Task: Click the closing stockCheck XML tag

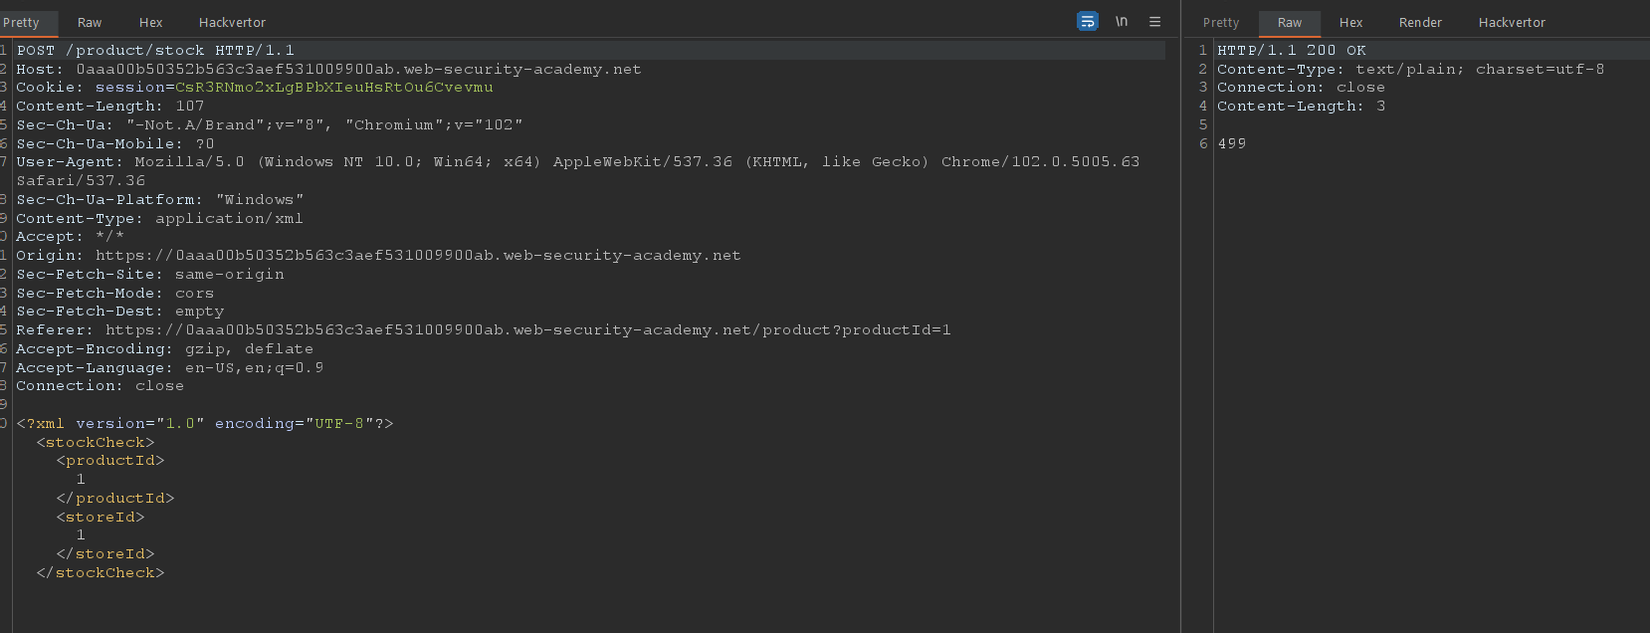Action: (x=100, y=573)
